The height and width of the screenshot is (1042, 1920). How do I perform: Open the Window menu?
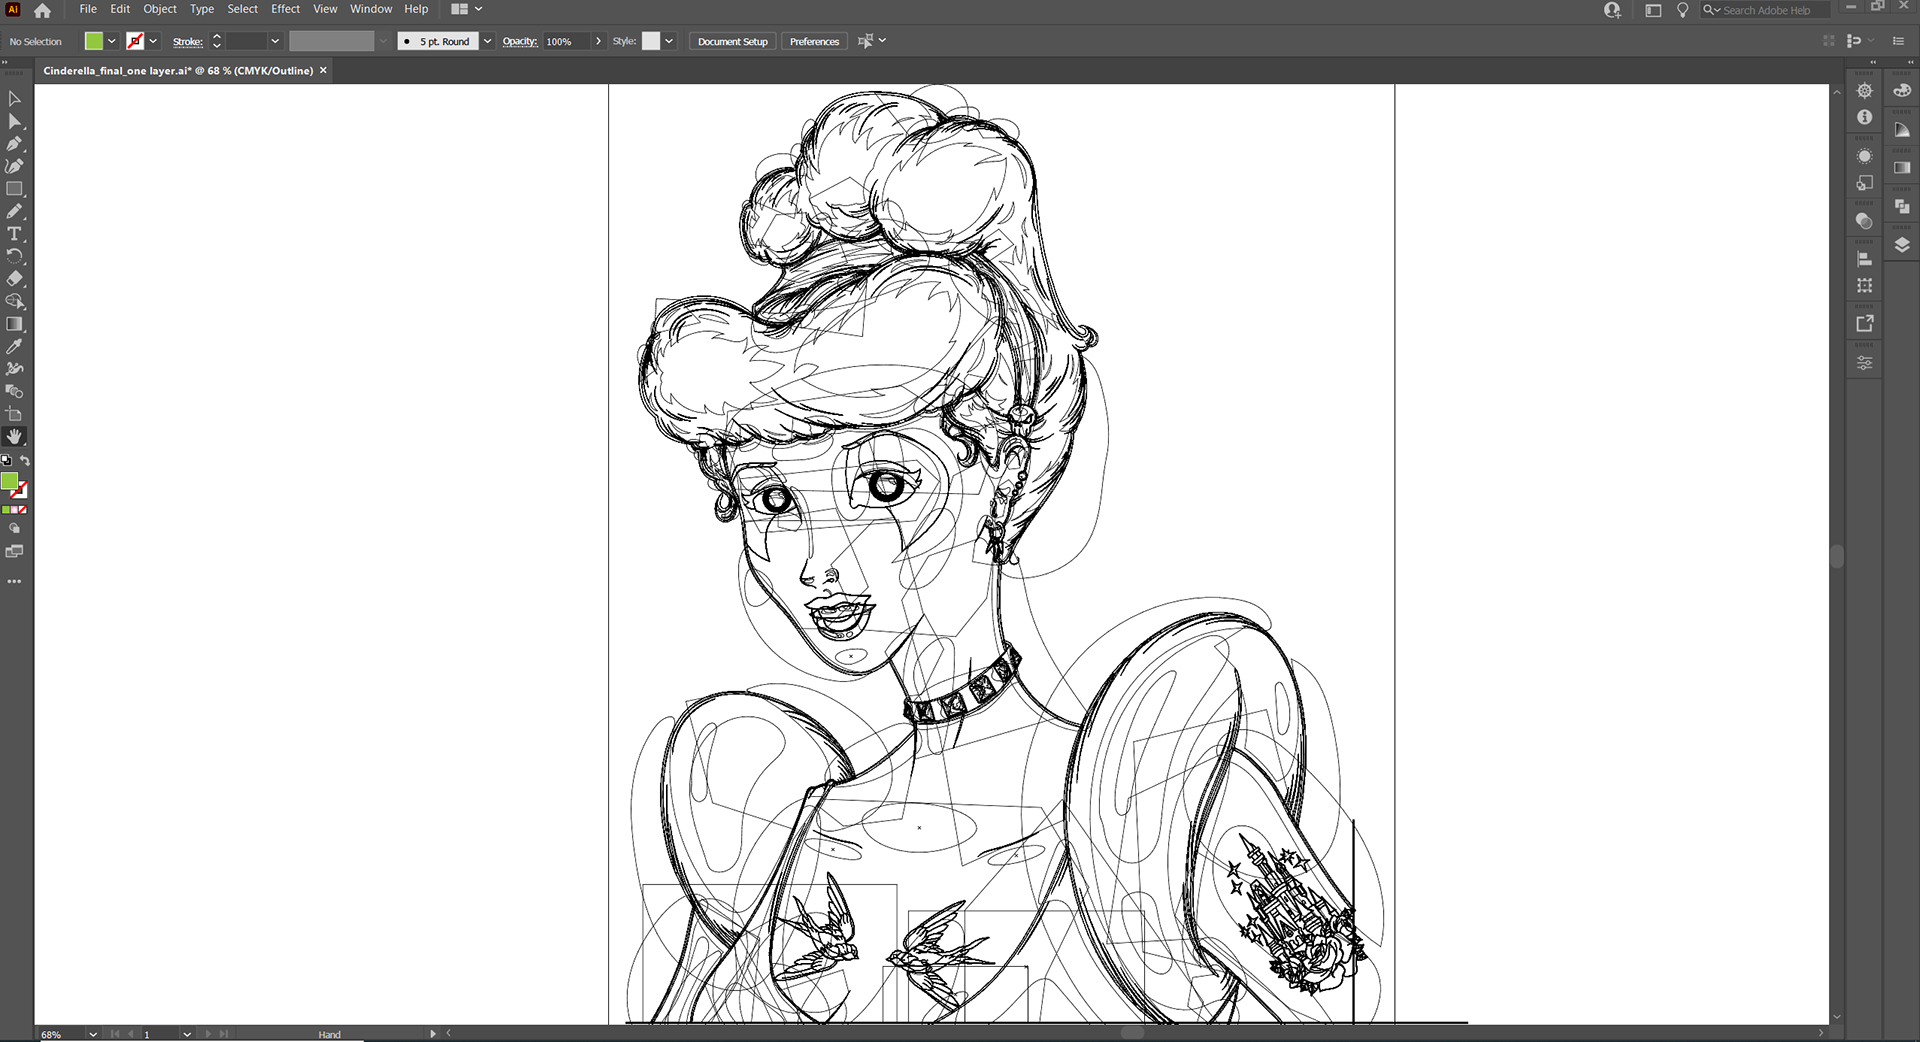(371, 9)
